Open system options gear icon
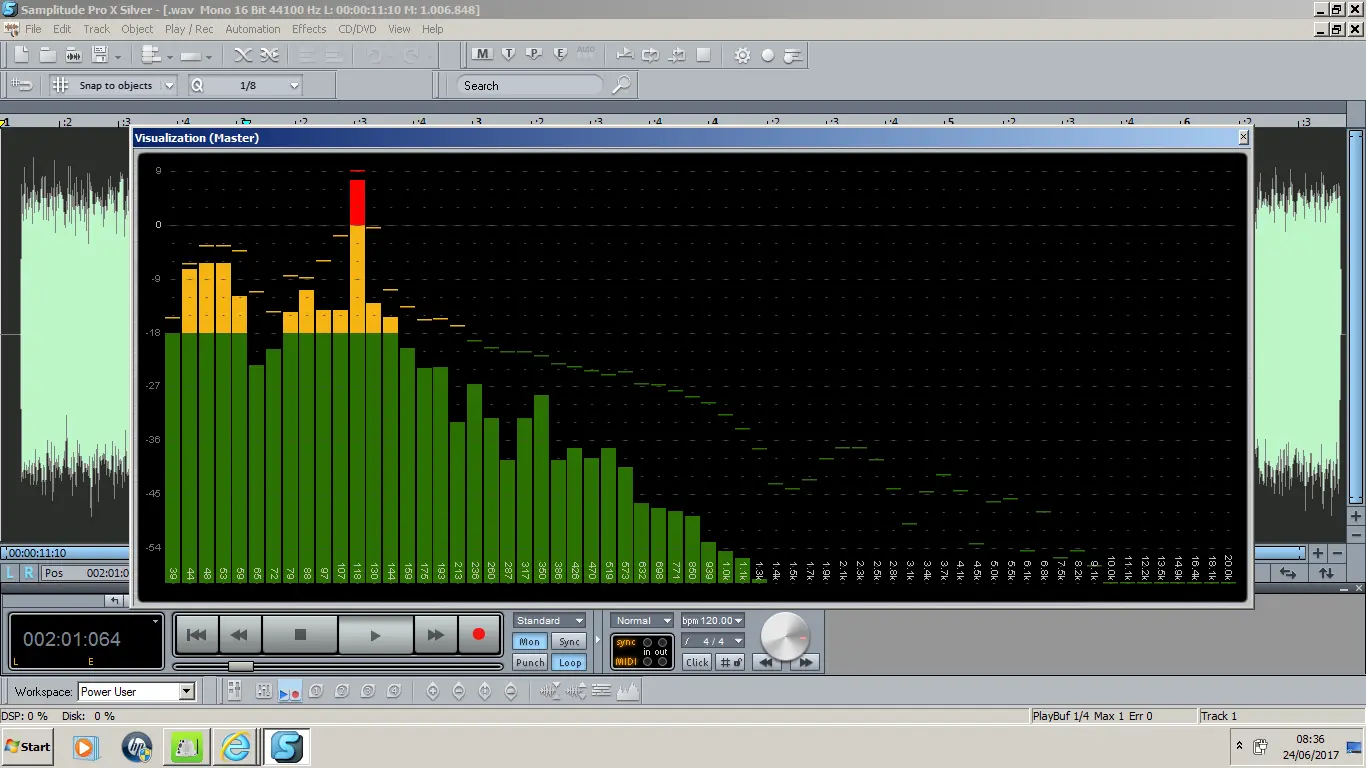1366x768 pixels. point(742,55)
